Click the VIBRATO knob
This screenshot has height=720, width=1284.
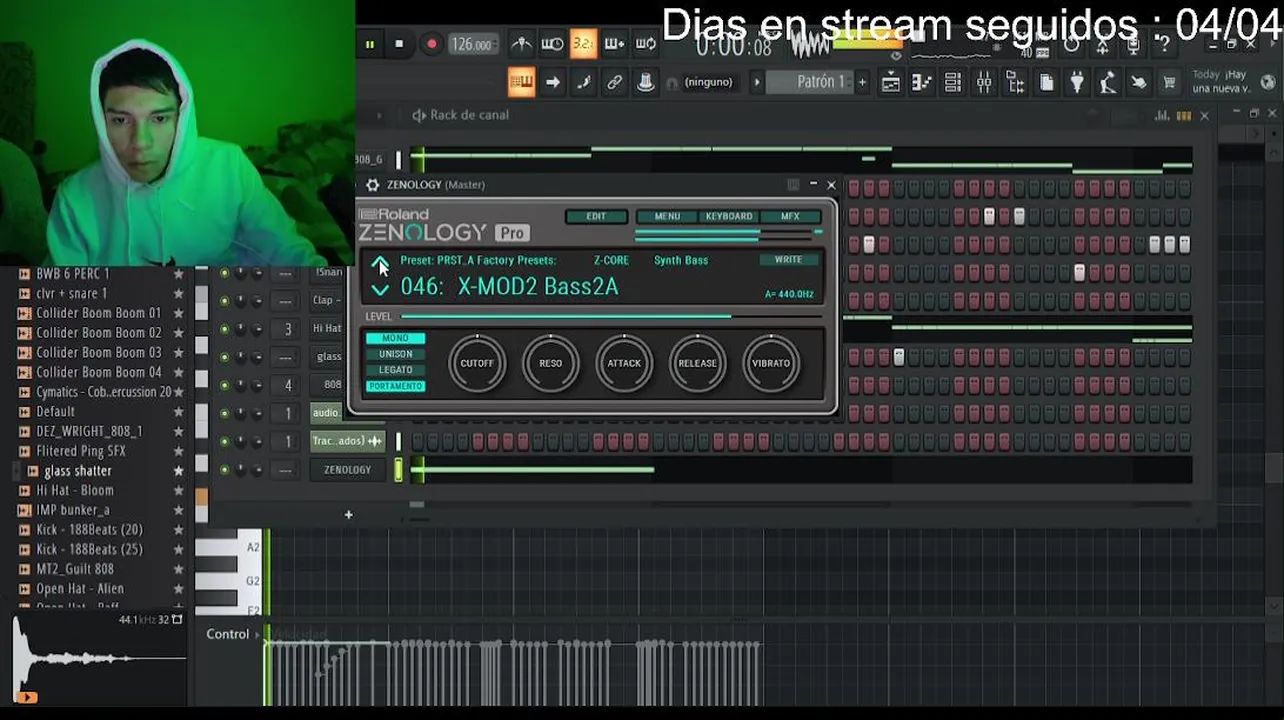[x=771, y=363]
